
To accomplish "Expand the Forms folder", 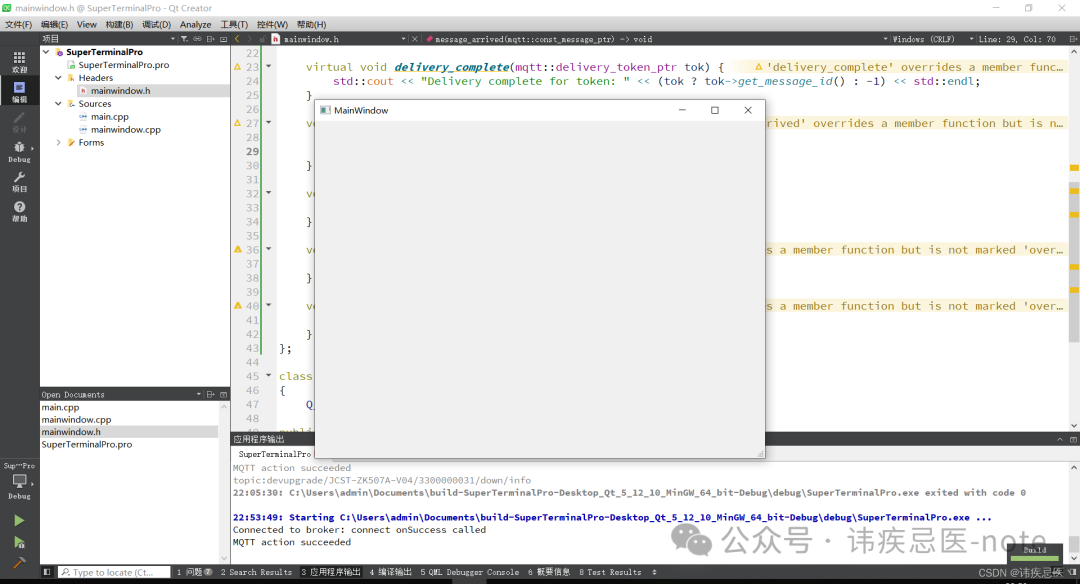I will coord(59,143).
